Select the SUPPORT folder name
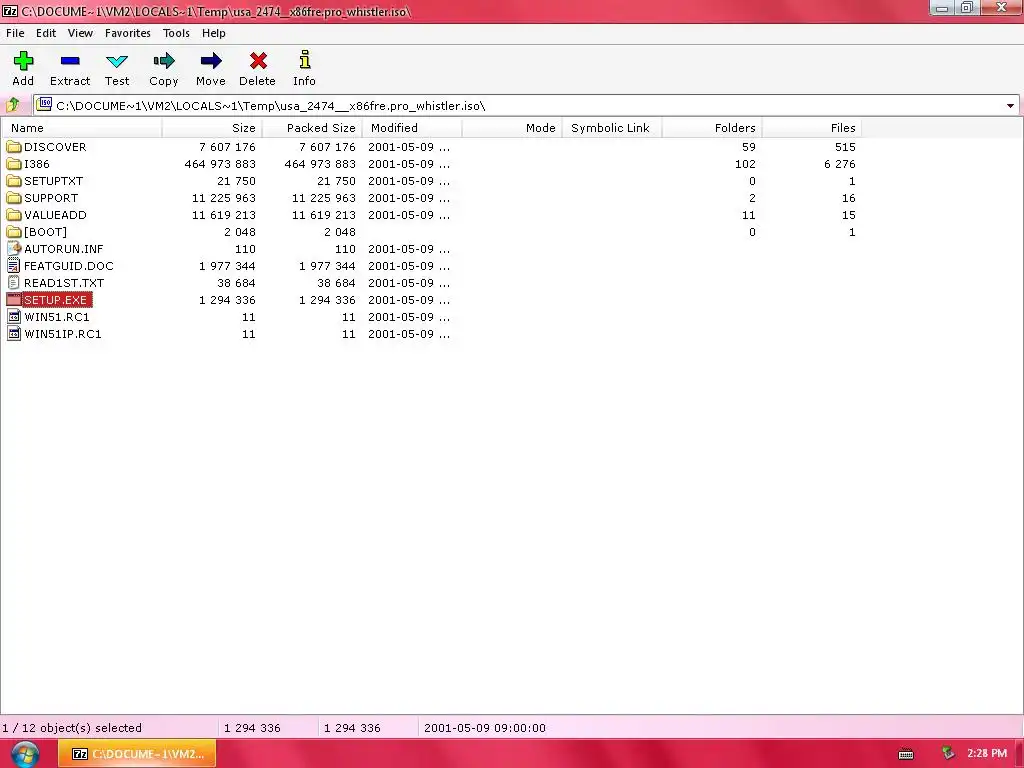Screen dimensions: 1024x768 (51, 198)
